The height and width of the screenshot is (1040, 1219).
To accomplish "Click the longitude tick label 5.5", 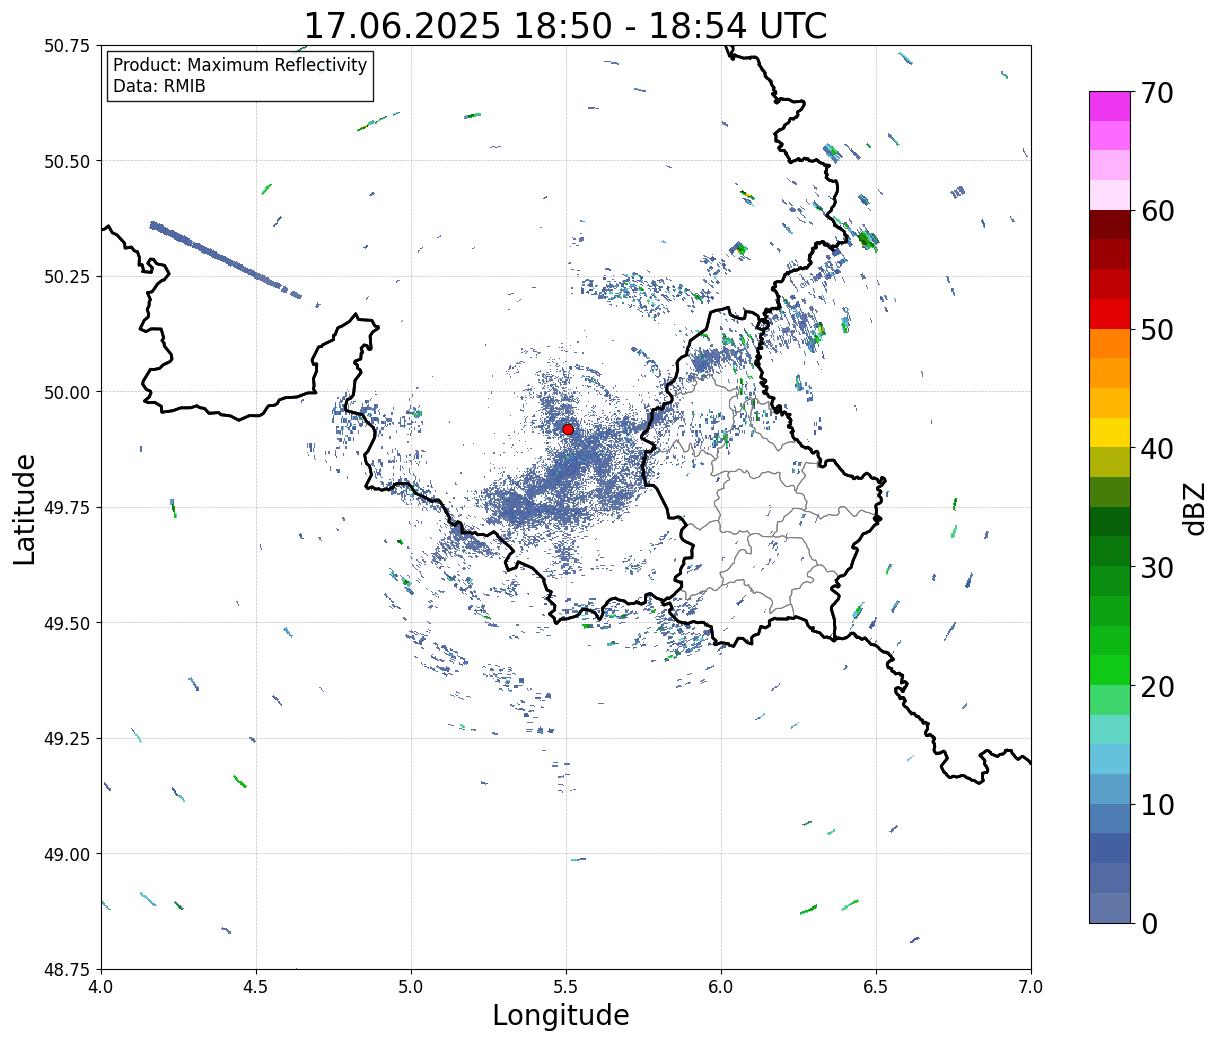I will pyautogui.click(x=566, y=987).
